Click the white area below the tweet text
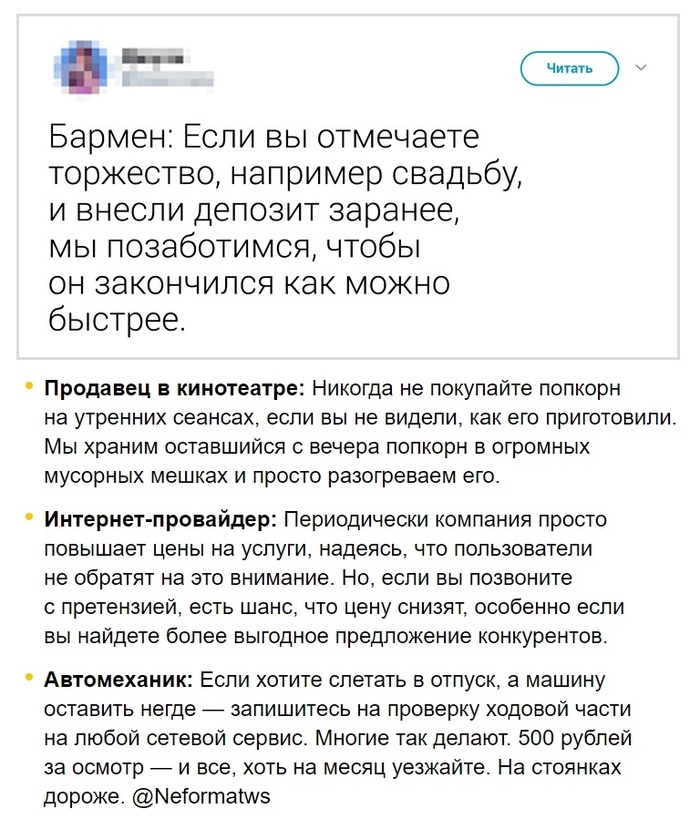Image resolution: width=700 pixels, height=819 pixels. (x=350, y=345)
